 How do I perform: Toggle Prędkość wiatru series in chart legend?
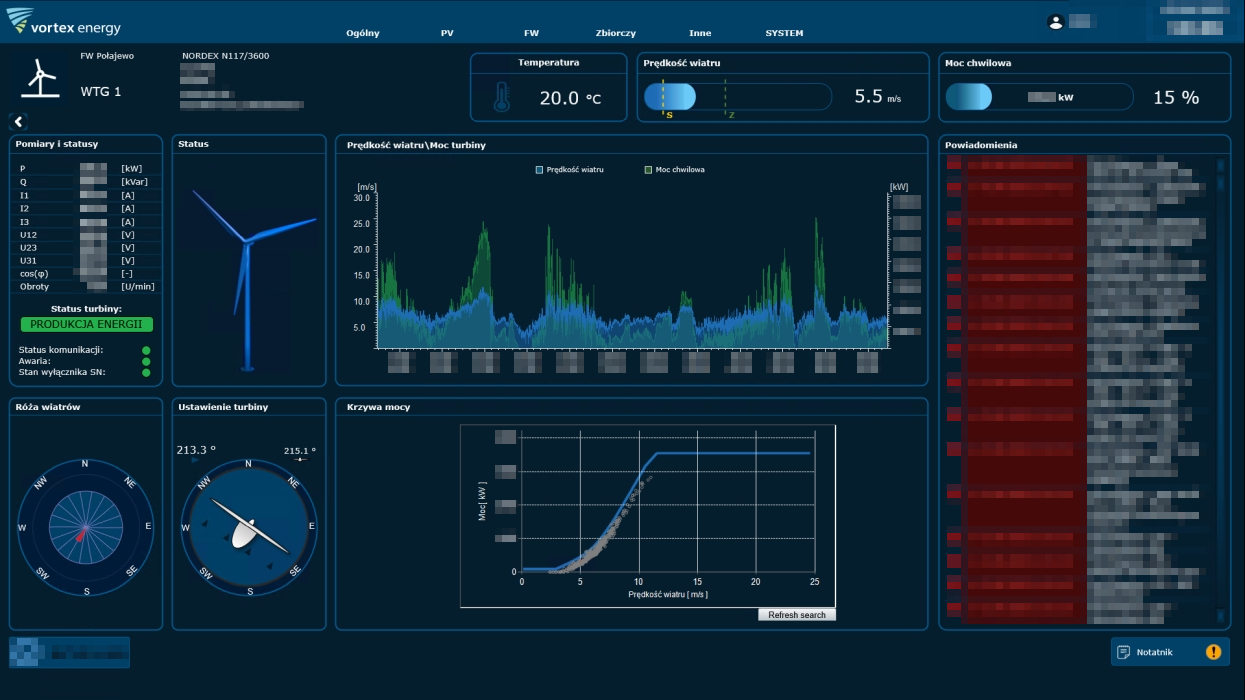[569, 170]
